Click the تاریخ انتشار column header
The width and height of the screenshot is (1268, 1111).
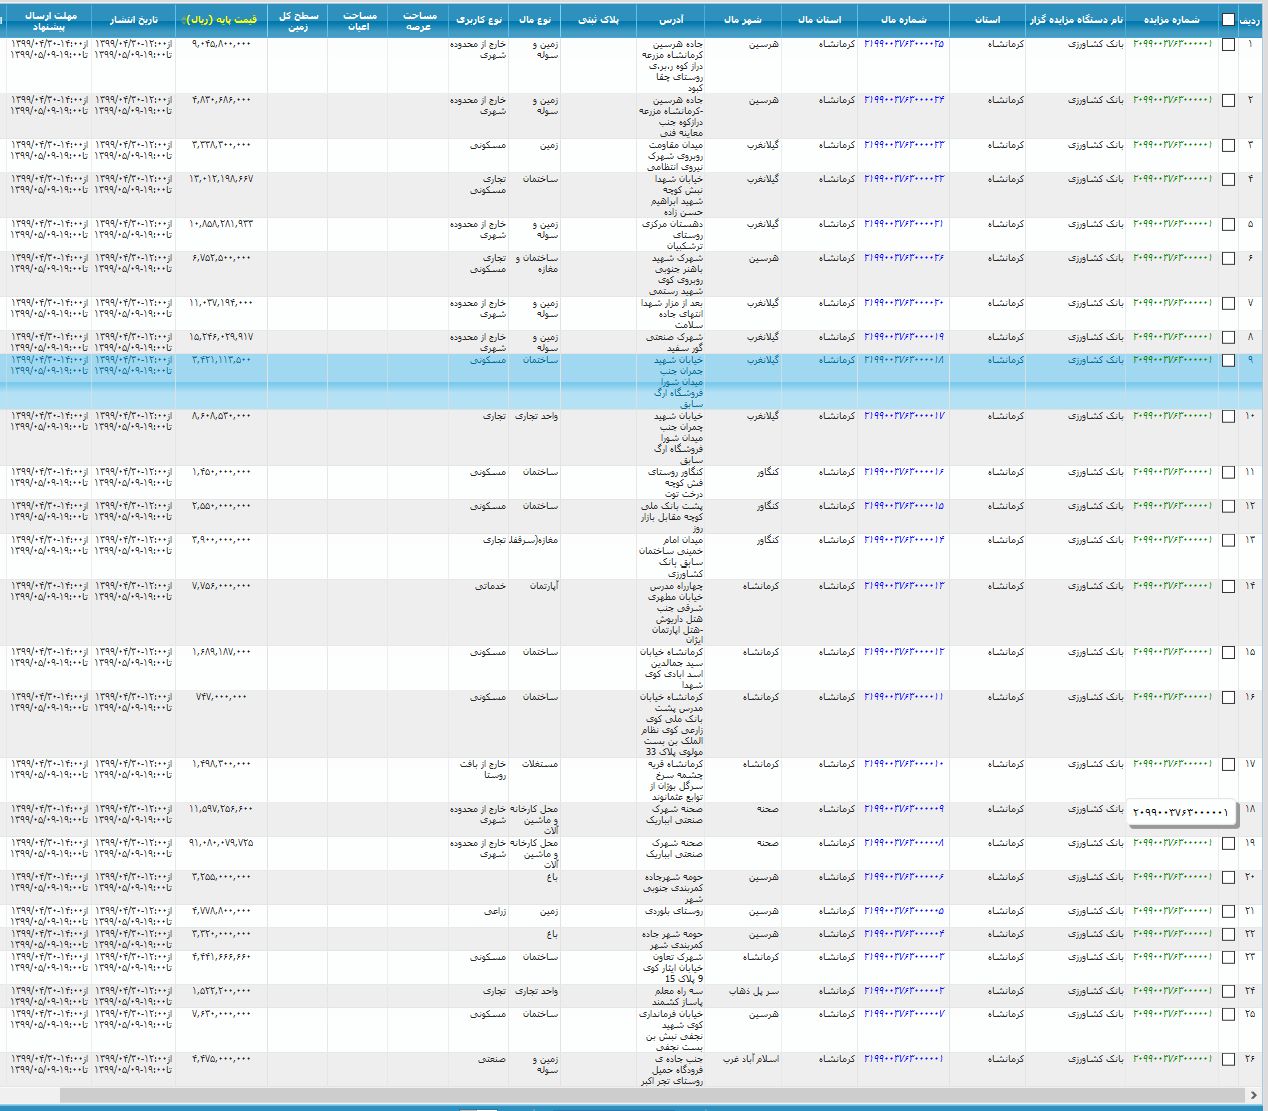pyautogui.click(x=133, y=19)
